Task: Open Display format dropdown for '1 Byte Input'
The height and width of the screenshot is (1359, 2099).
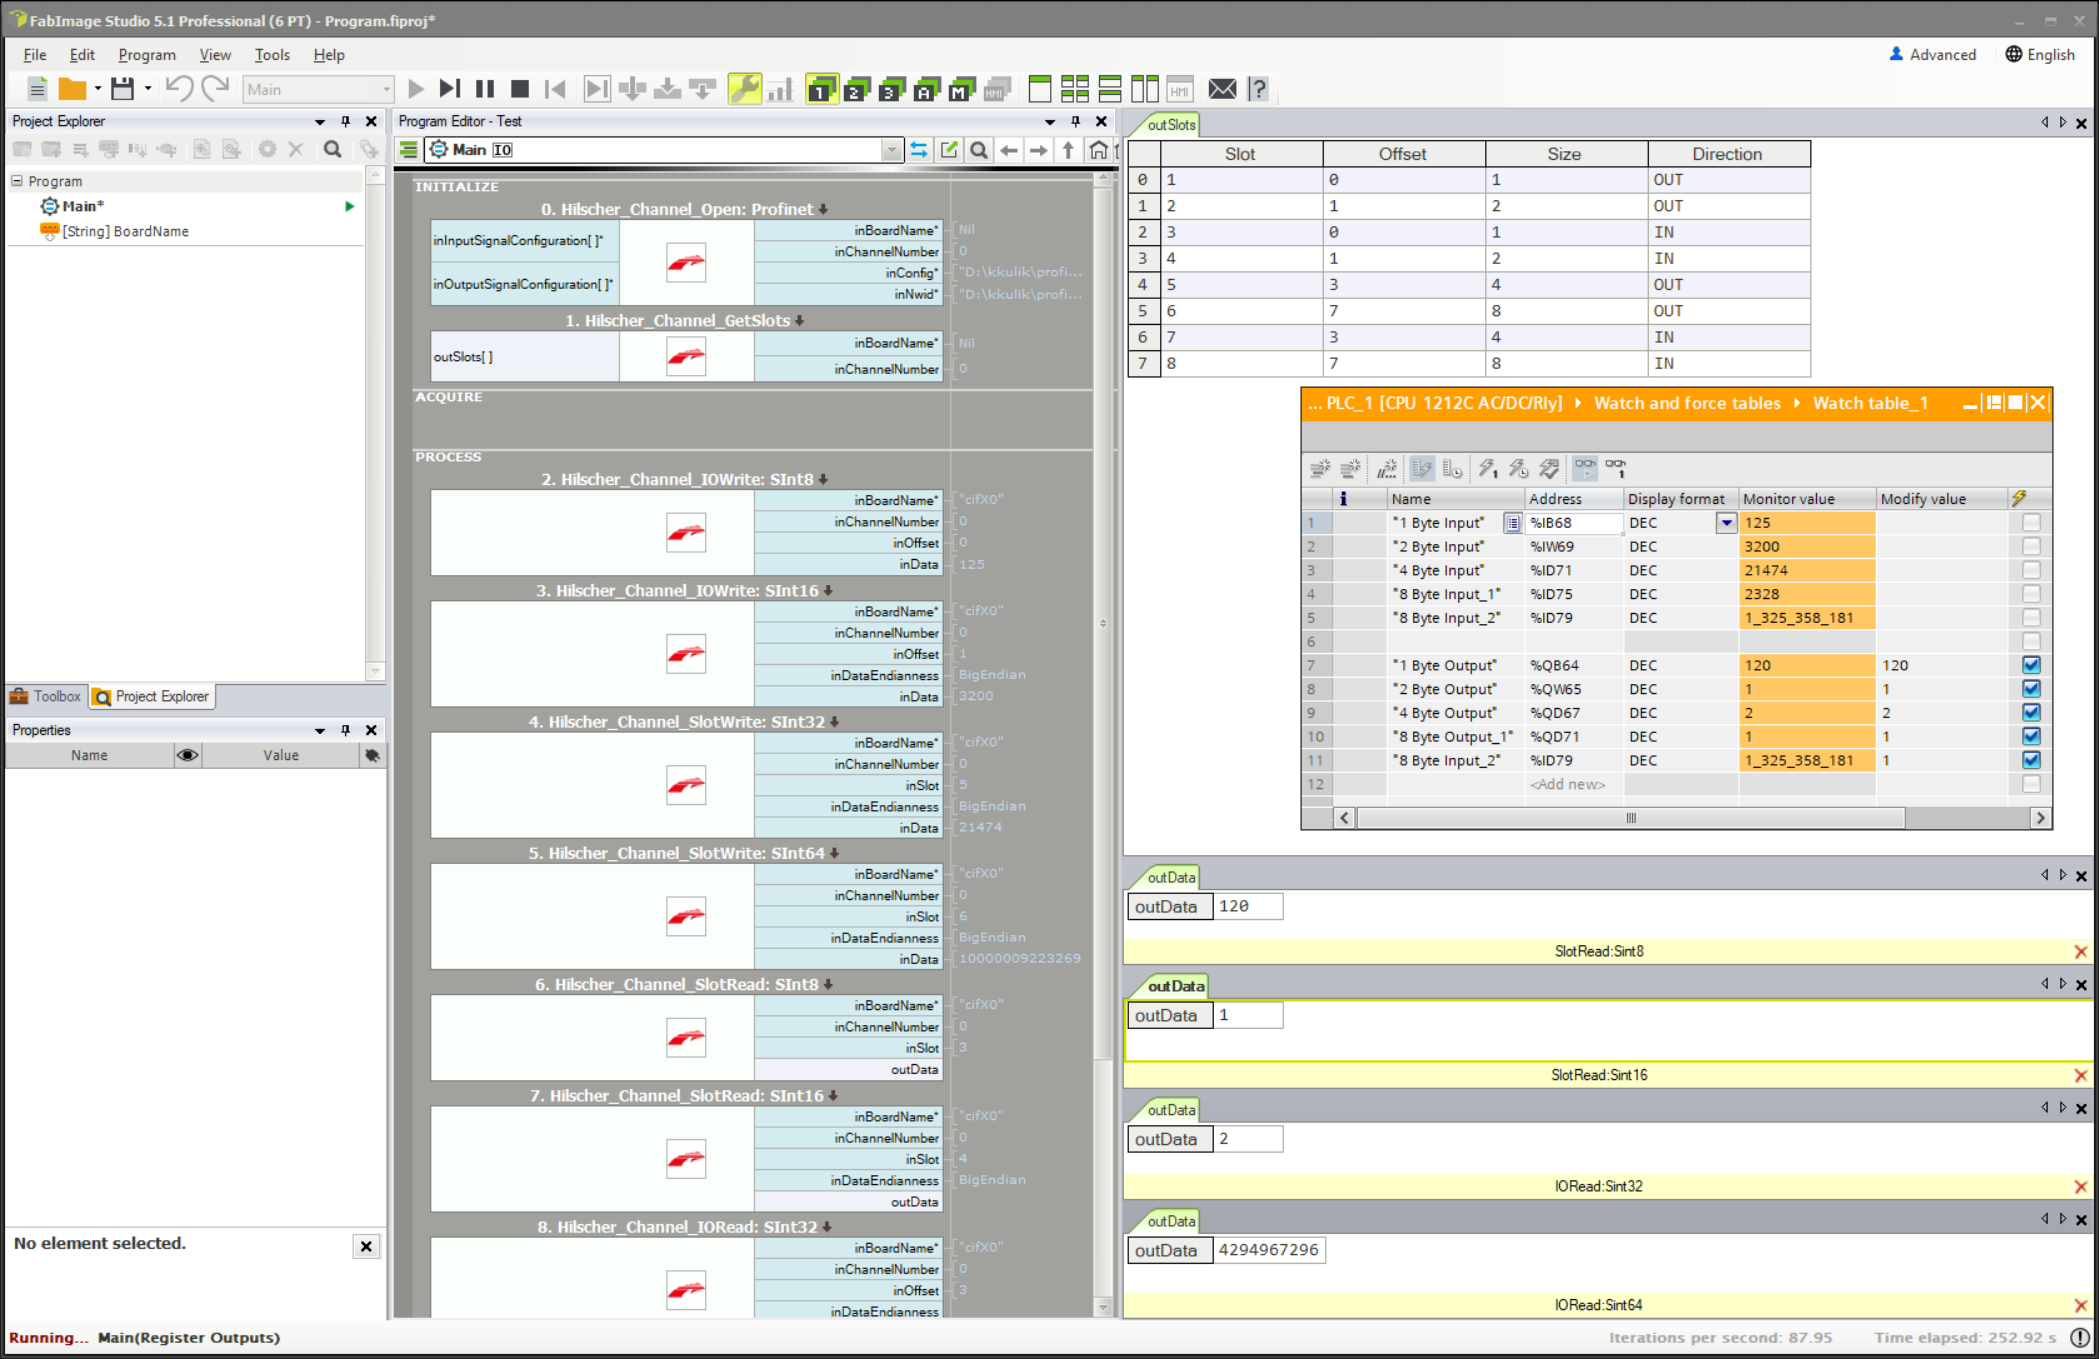Action: 1726,522
